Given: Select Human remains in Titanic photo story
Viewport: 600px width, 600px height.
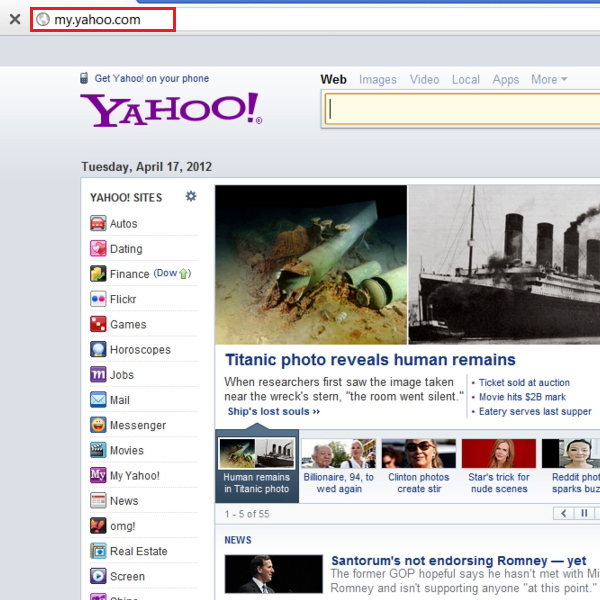Looking at the screenshot, I should click(x=257, y=466).
